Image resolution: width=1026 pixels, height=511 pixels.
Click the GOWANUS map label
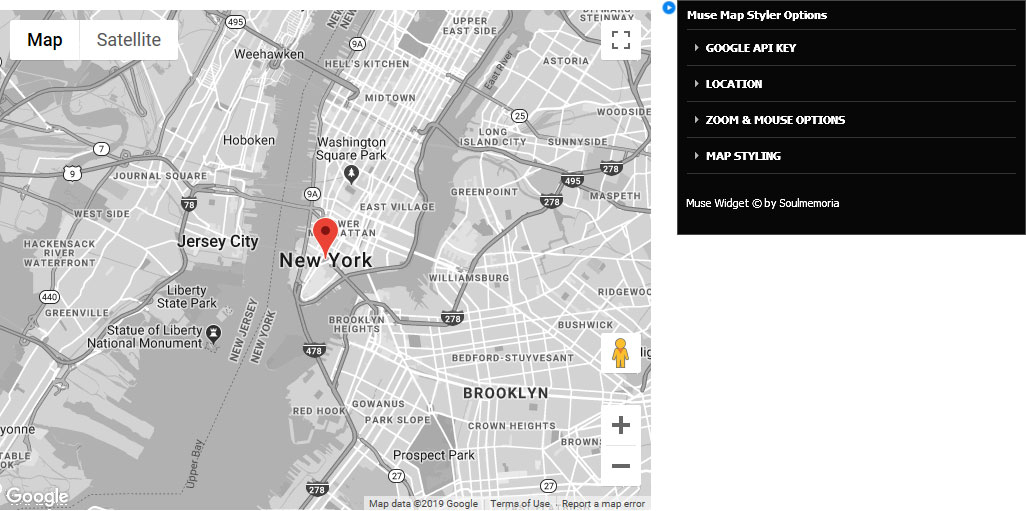378,404
